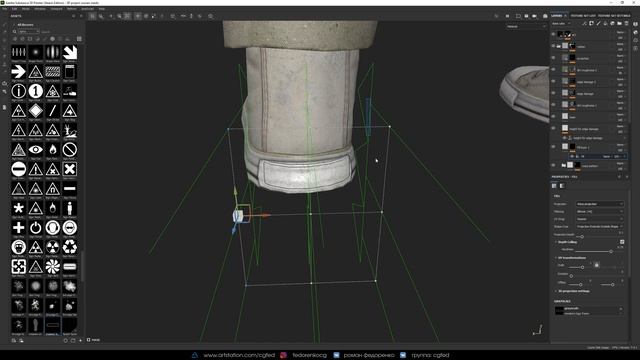Viewport: 640px width, 360px height.
Task: Toggle visibility of edge damage 2 layer
Action: 553,81
